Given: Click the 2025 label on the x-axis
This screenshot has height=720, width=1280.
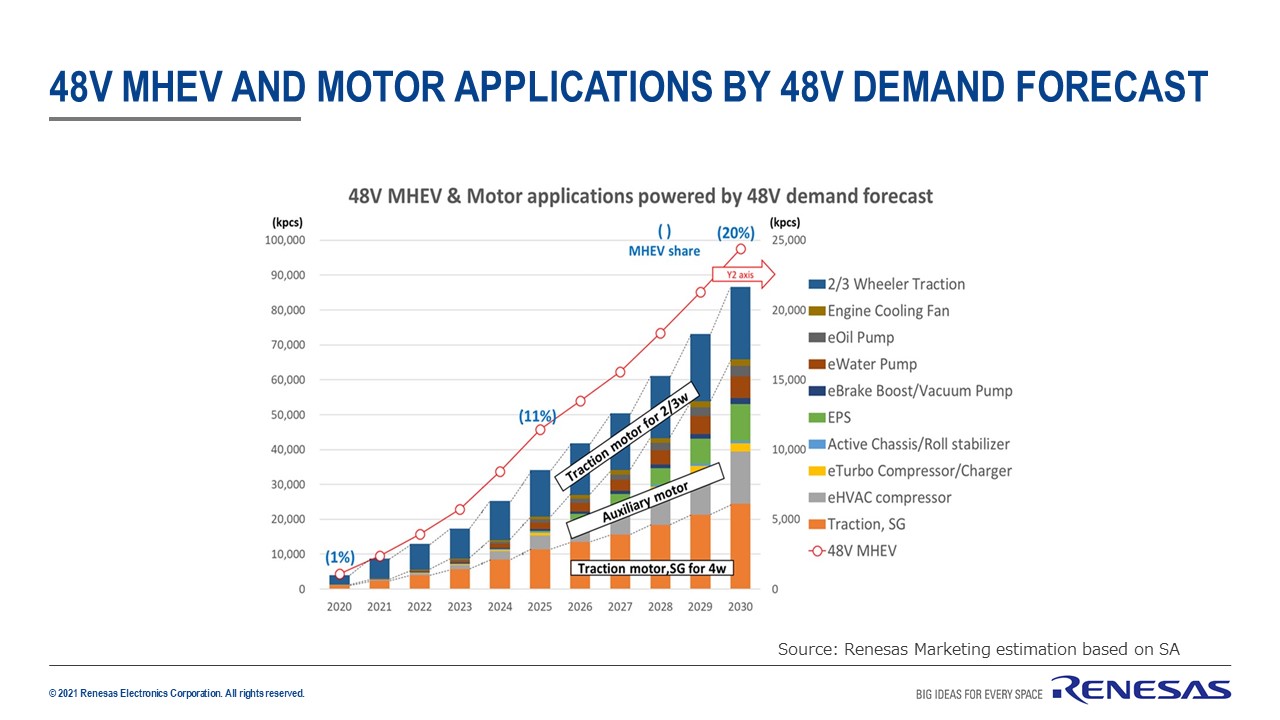Looking at the screenshot, I should click(540, 607).
